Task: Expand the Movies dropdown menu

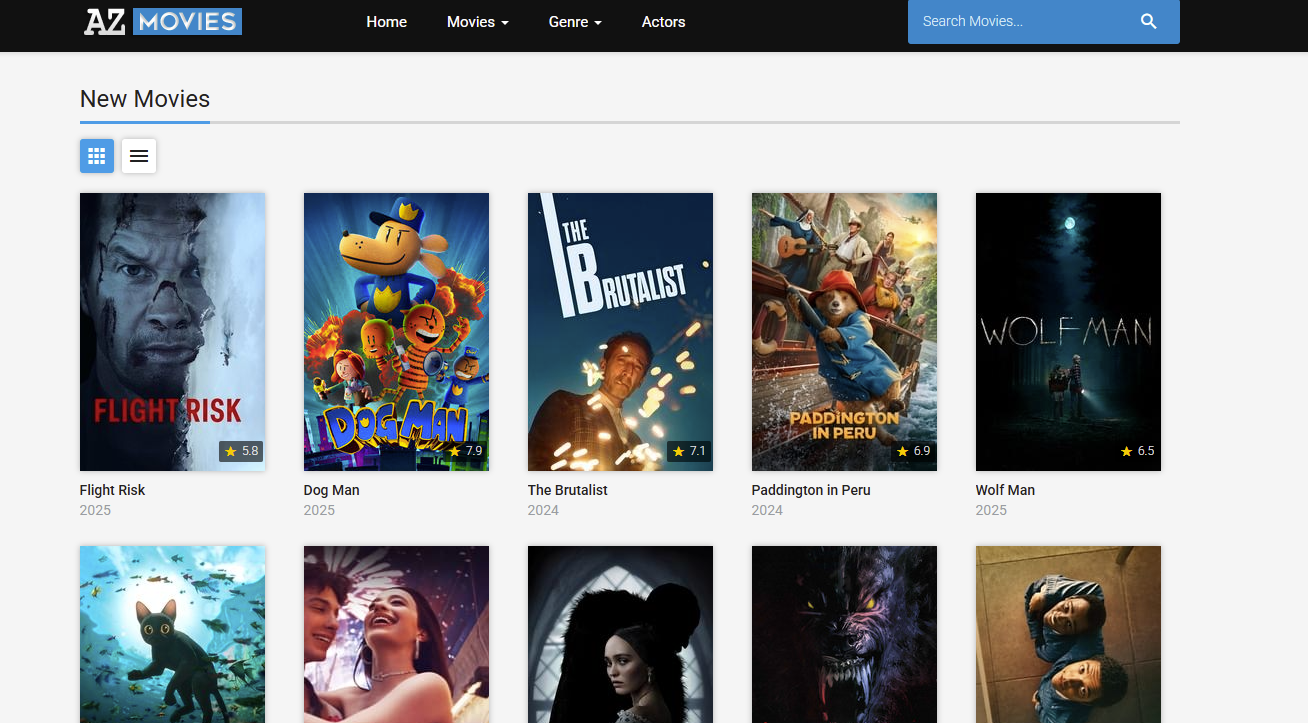Action: click(478, 22)
